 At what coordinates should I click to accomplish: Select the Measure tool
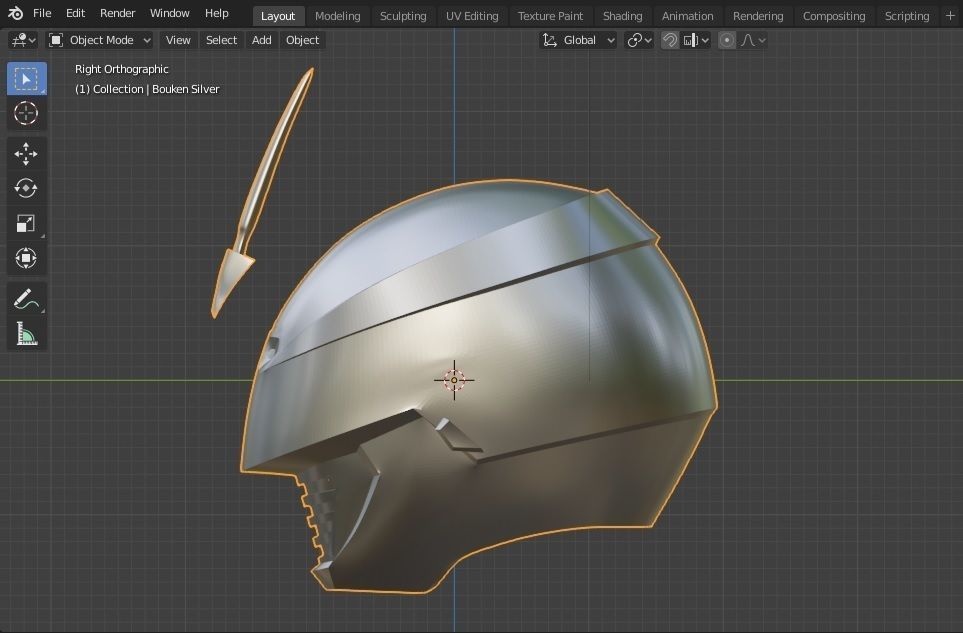[x=26, y=334]
